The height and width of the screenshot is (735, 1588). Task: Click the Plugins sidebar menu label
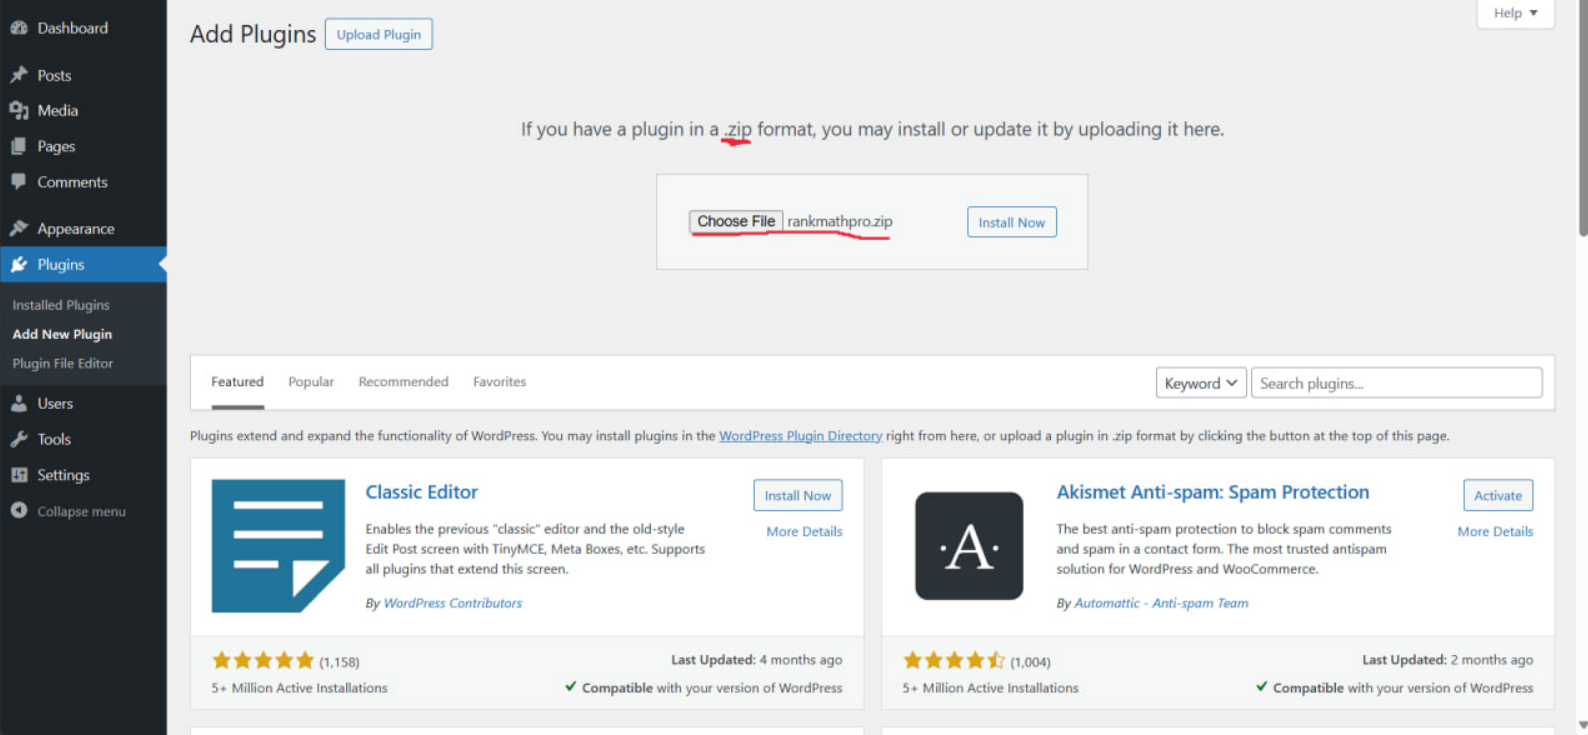[61, 264]
